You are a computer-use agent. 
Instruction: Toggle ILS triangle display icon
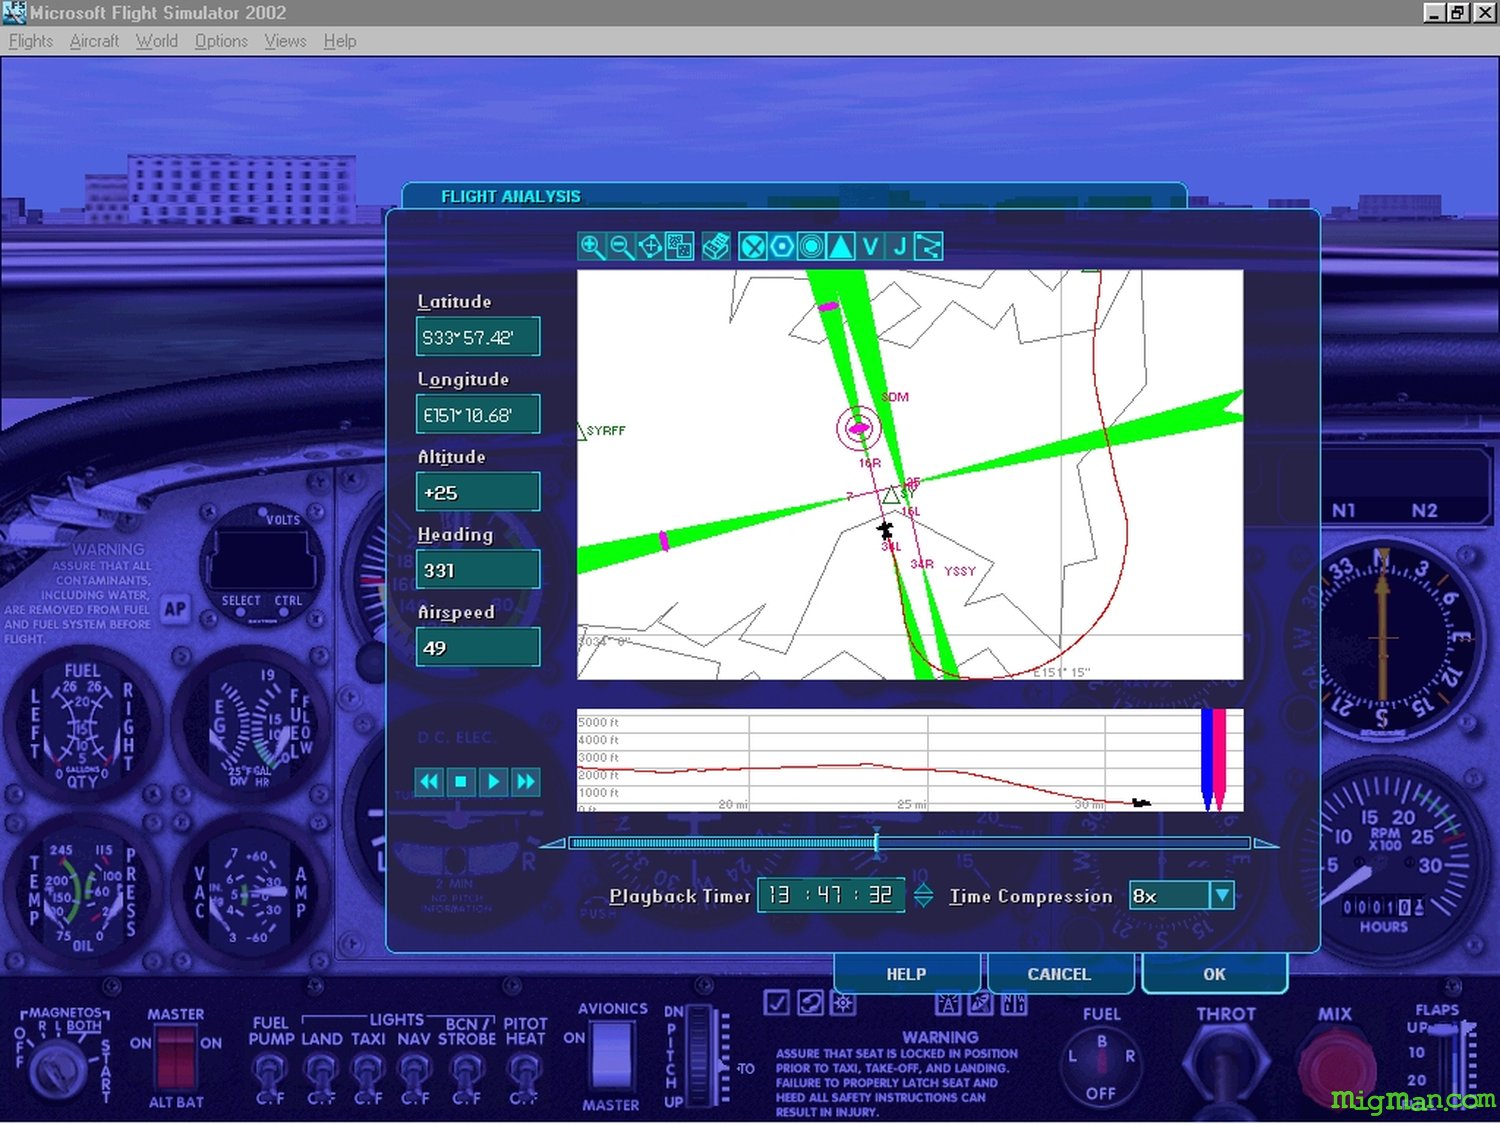point(841,246)
